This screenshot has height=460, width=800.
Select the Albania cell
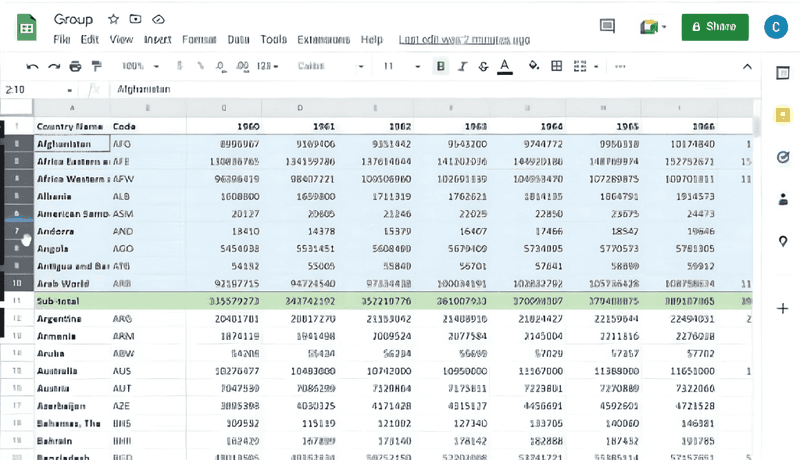point(72,196)
